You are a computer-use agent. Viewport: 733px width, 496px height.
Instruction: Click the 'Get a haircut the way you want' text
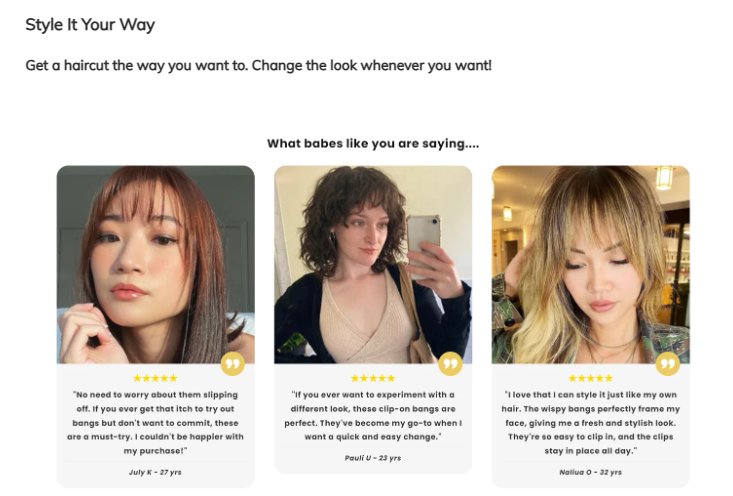pyautogui.click(x=259, y=65)
